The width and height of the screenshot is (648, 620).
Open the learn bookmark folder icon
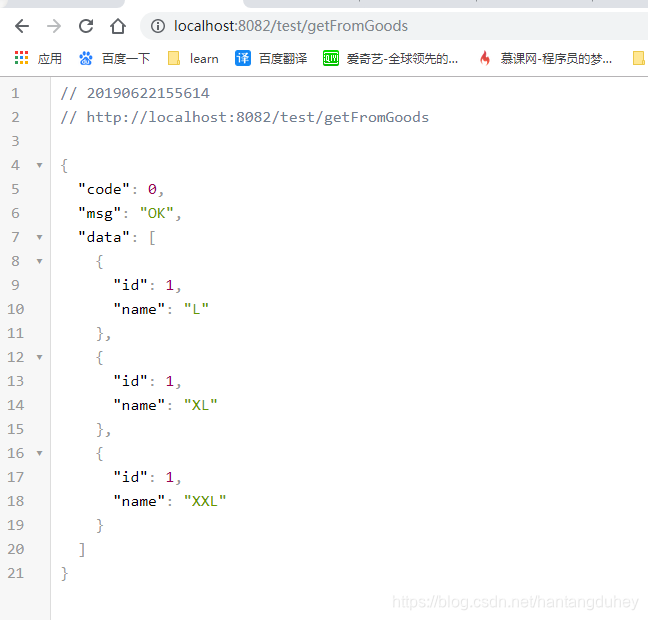(174, 58)
